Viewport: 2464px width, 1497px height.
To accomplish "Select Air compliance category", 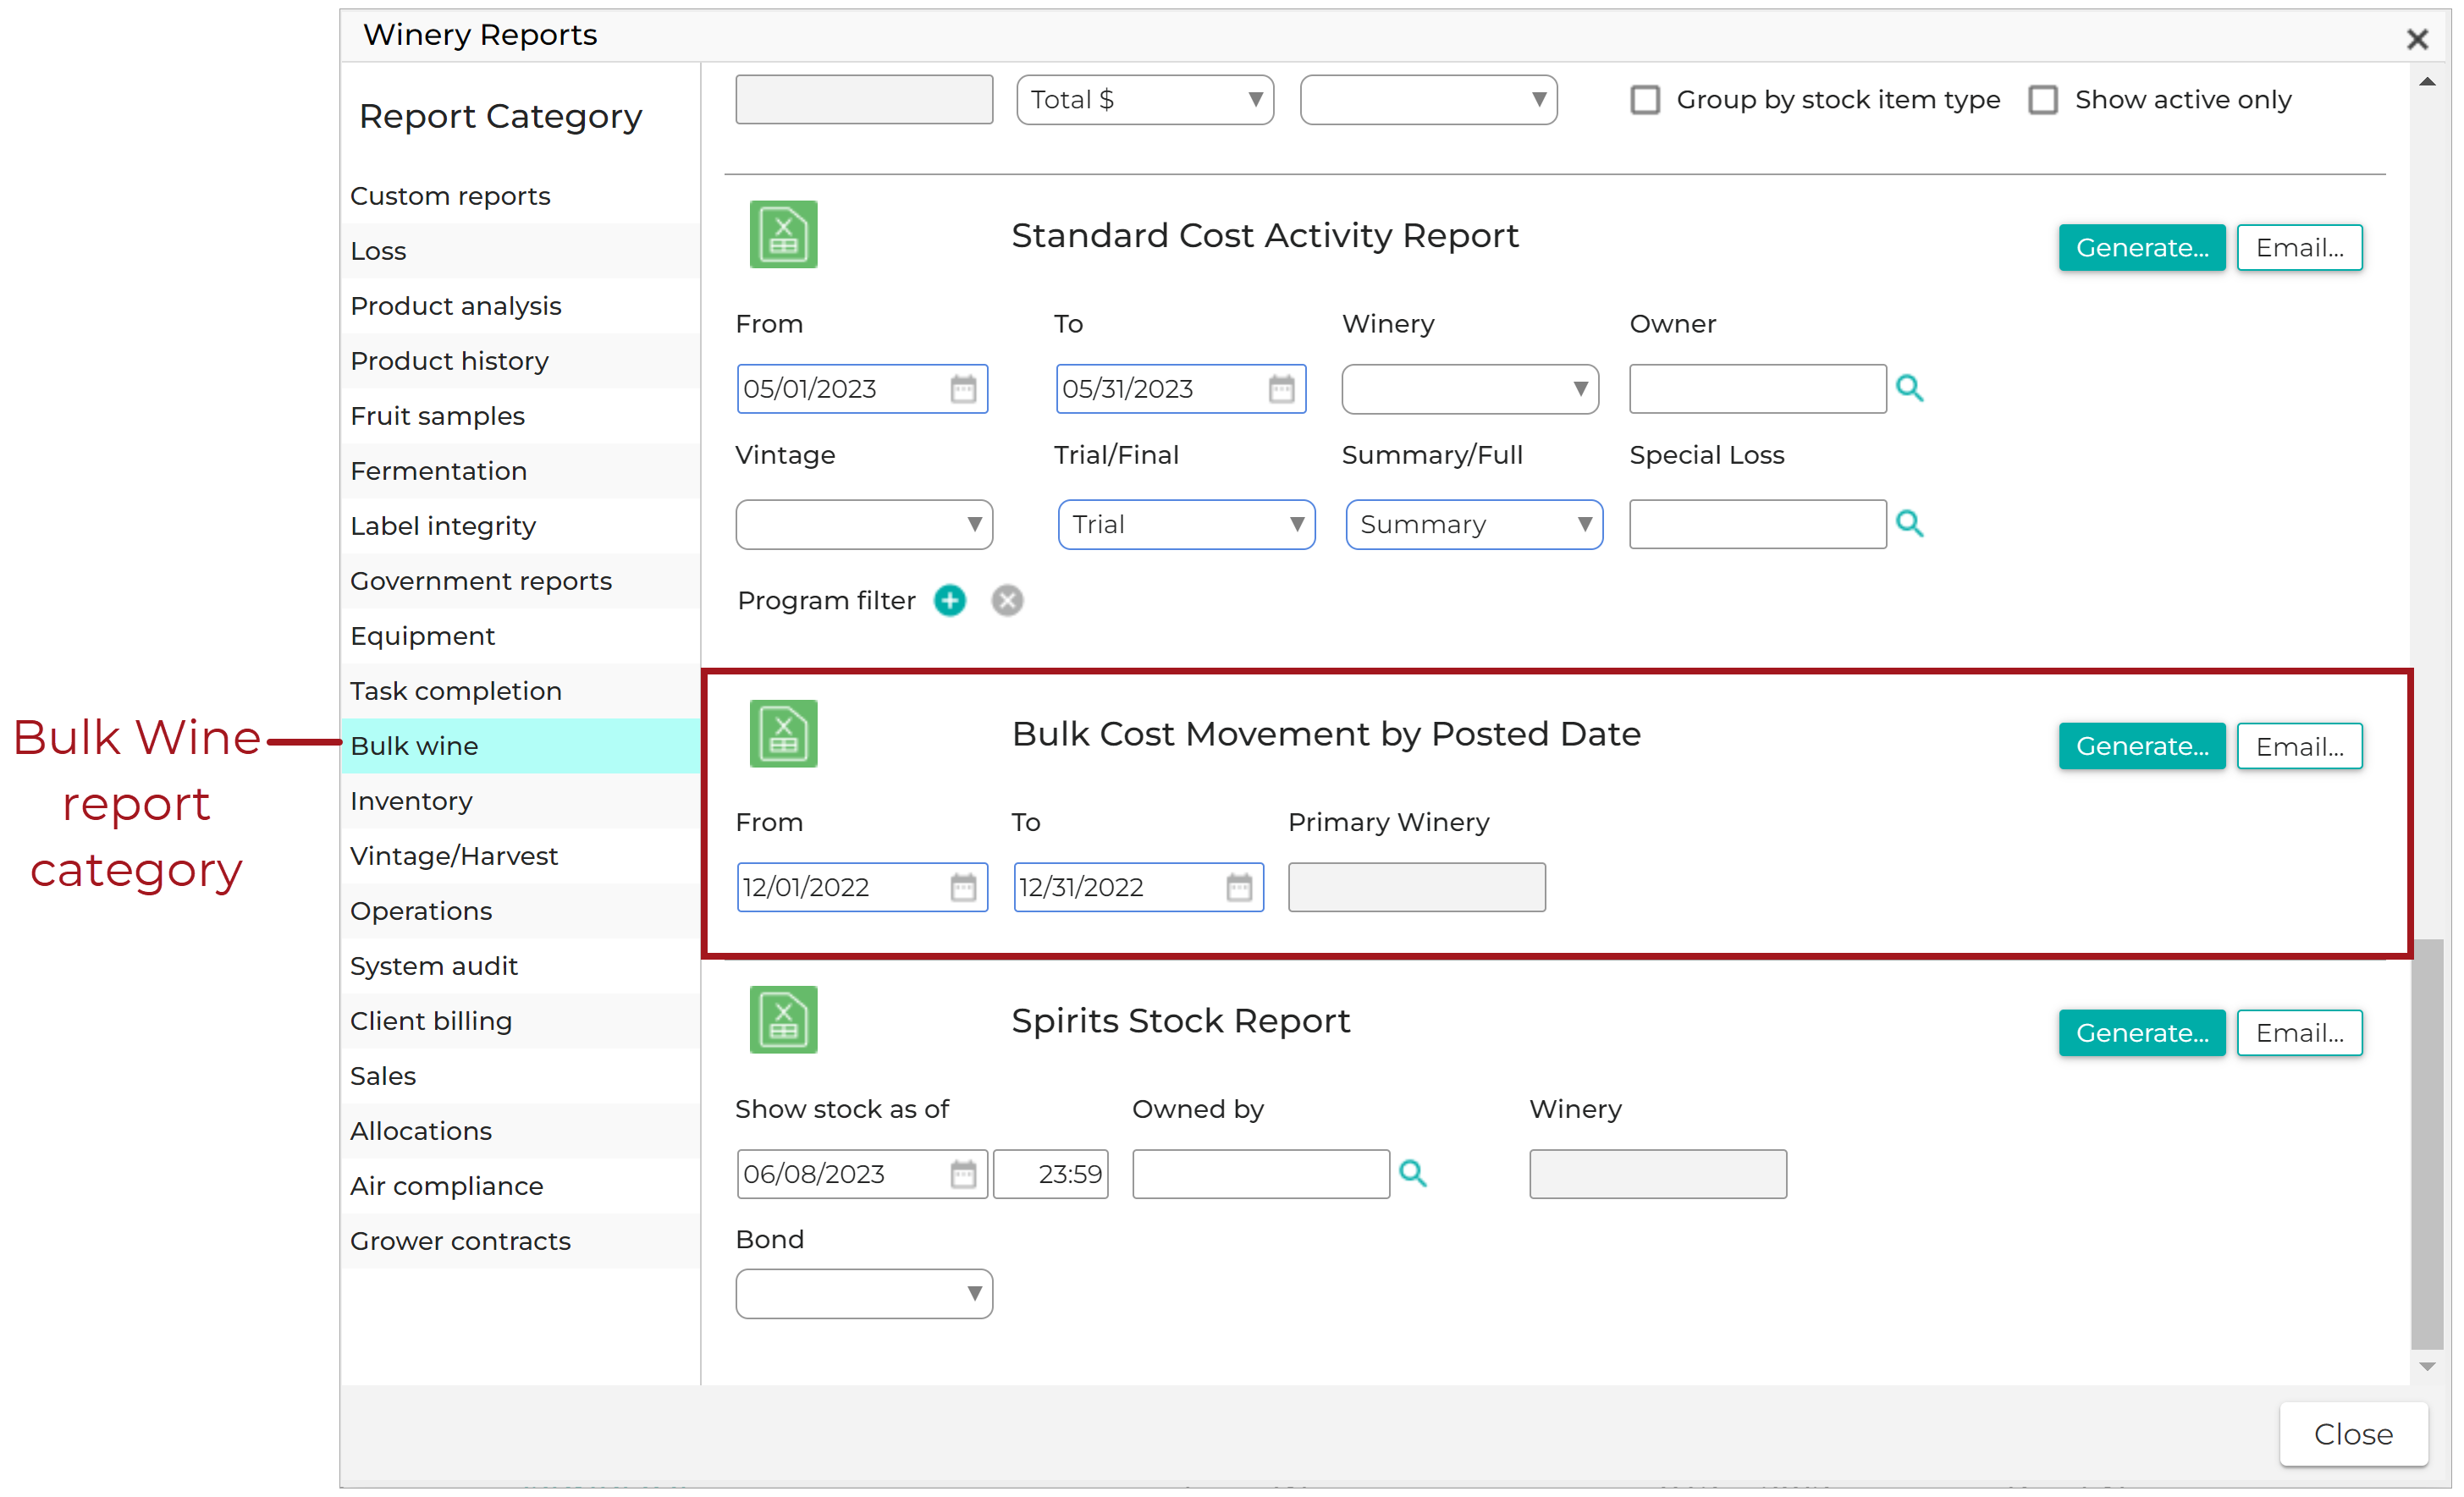I will pyautogui.click(x=520, y=1186).
